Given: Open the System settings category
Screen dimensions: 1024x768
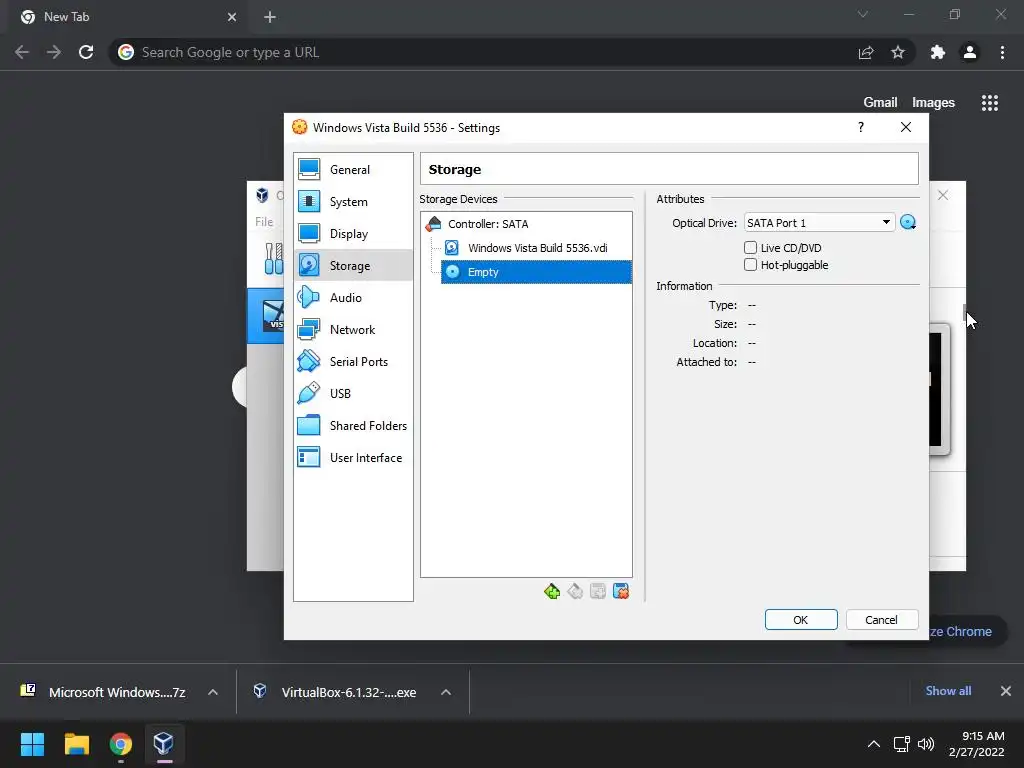Looking at the screenshot, I should pos(353,202).
